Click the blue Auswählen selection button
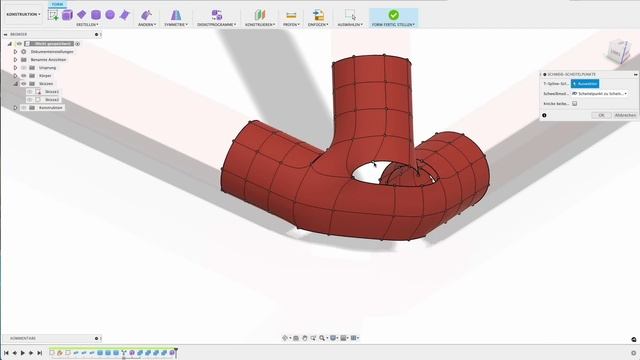Viewport: 640px width, 360px height. click(x=585, y=84)
